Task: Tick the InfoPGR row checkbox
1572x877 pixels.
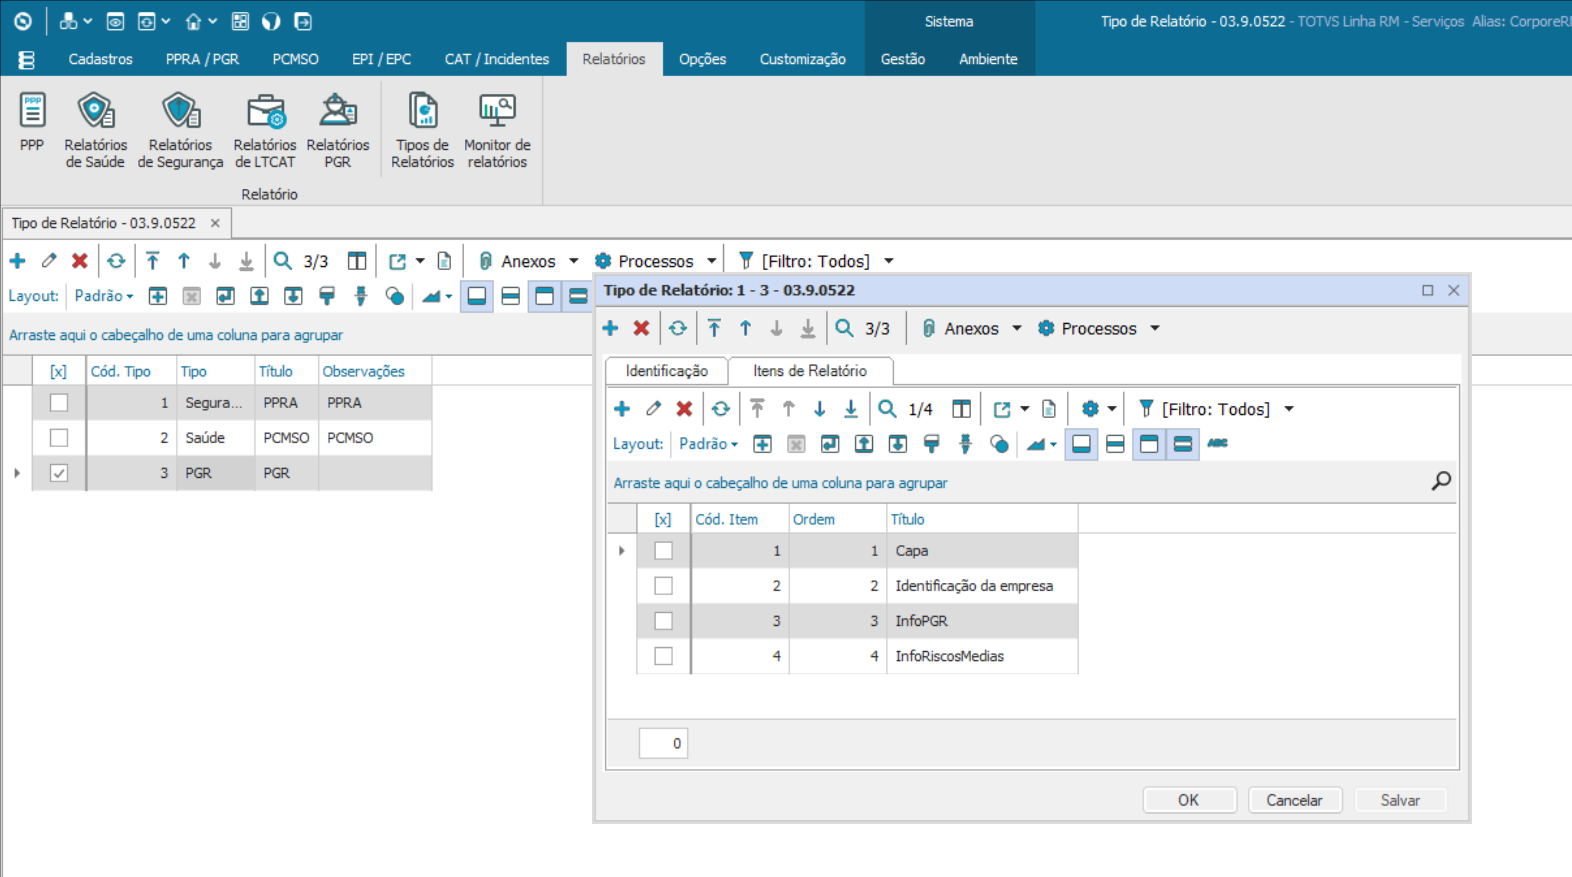Action: pos(663,621)
